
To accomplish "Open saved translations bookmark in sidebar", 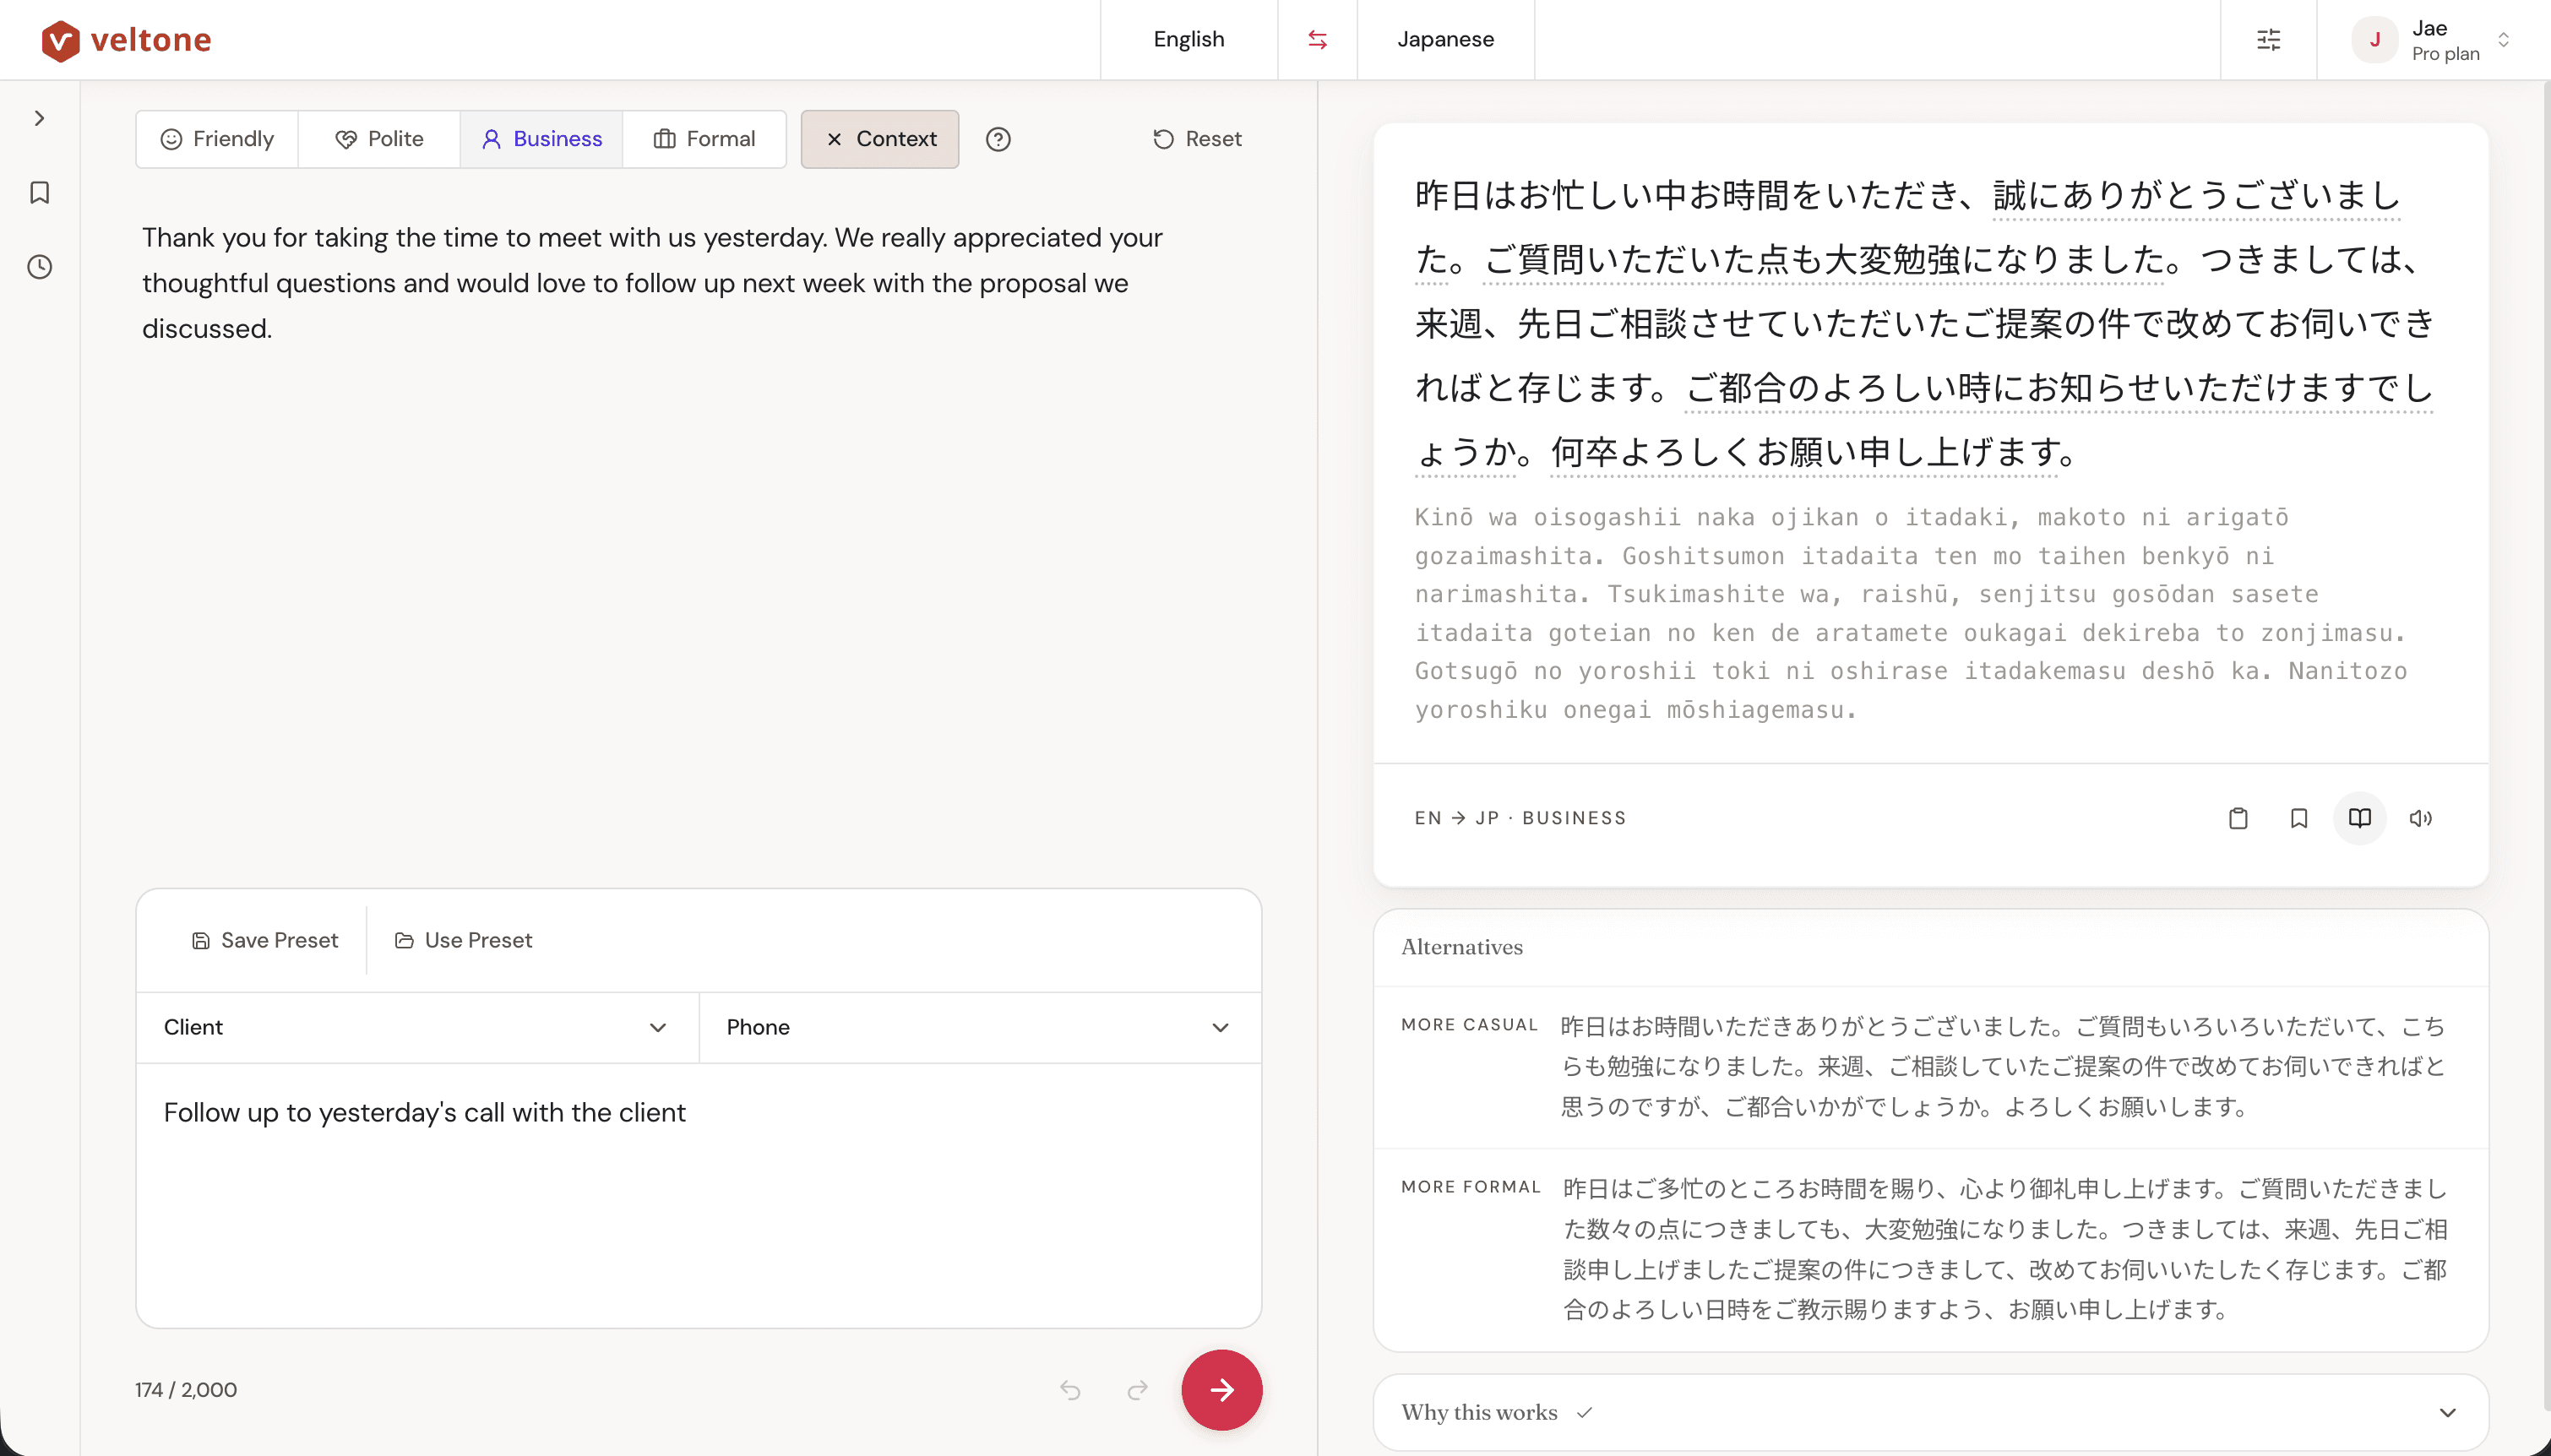I will [40, 192].
